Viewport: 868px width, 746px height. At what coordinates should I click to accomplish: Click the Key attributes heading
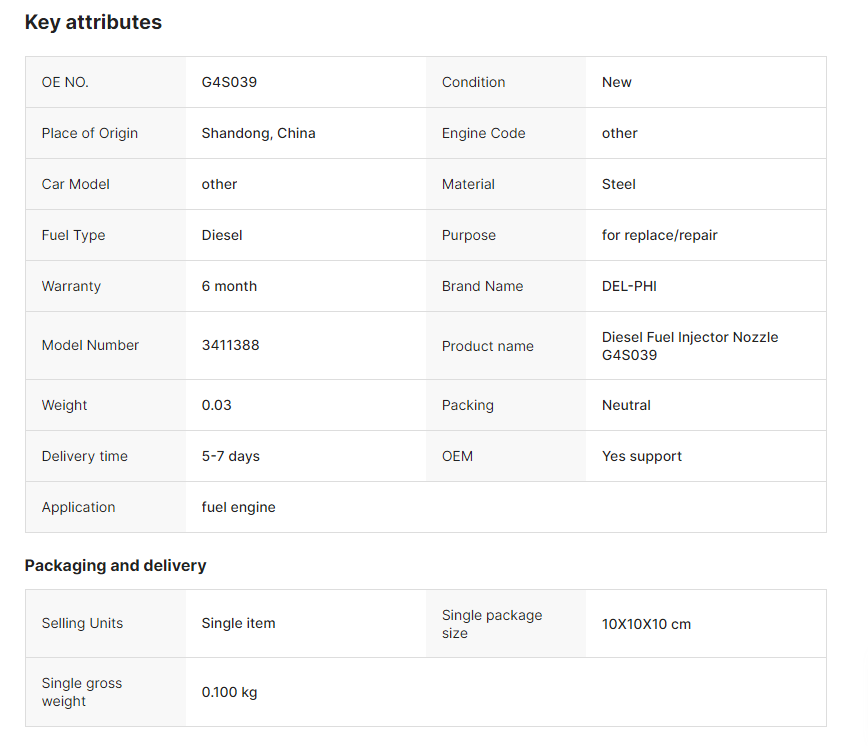93,23
